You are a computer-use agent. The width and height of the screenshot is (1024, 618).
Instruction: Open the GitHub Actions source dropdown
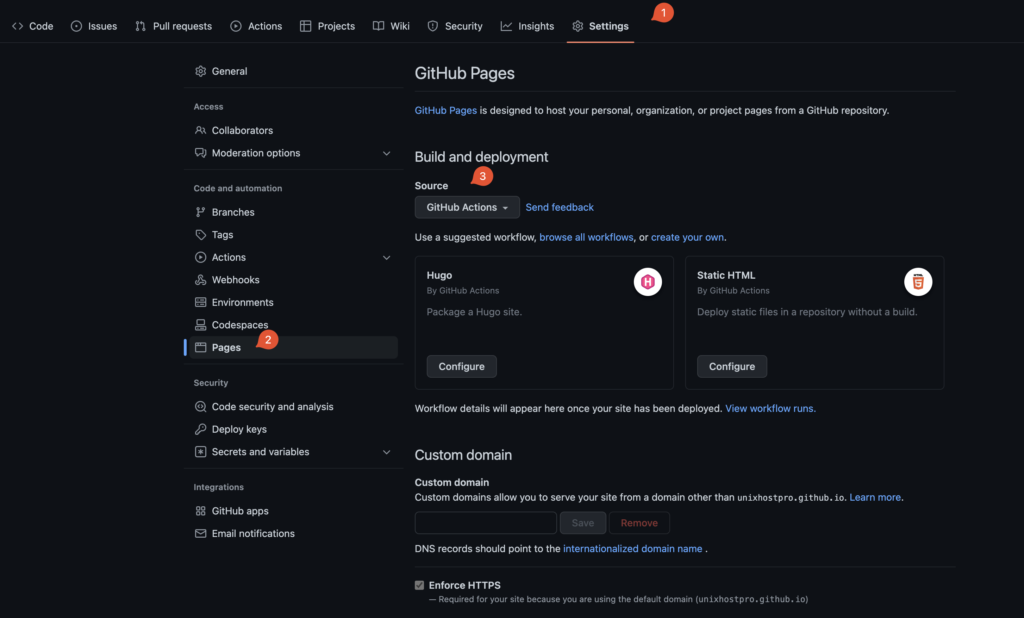pos(466,207)
